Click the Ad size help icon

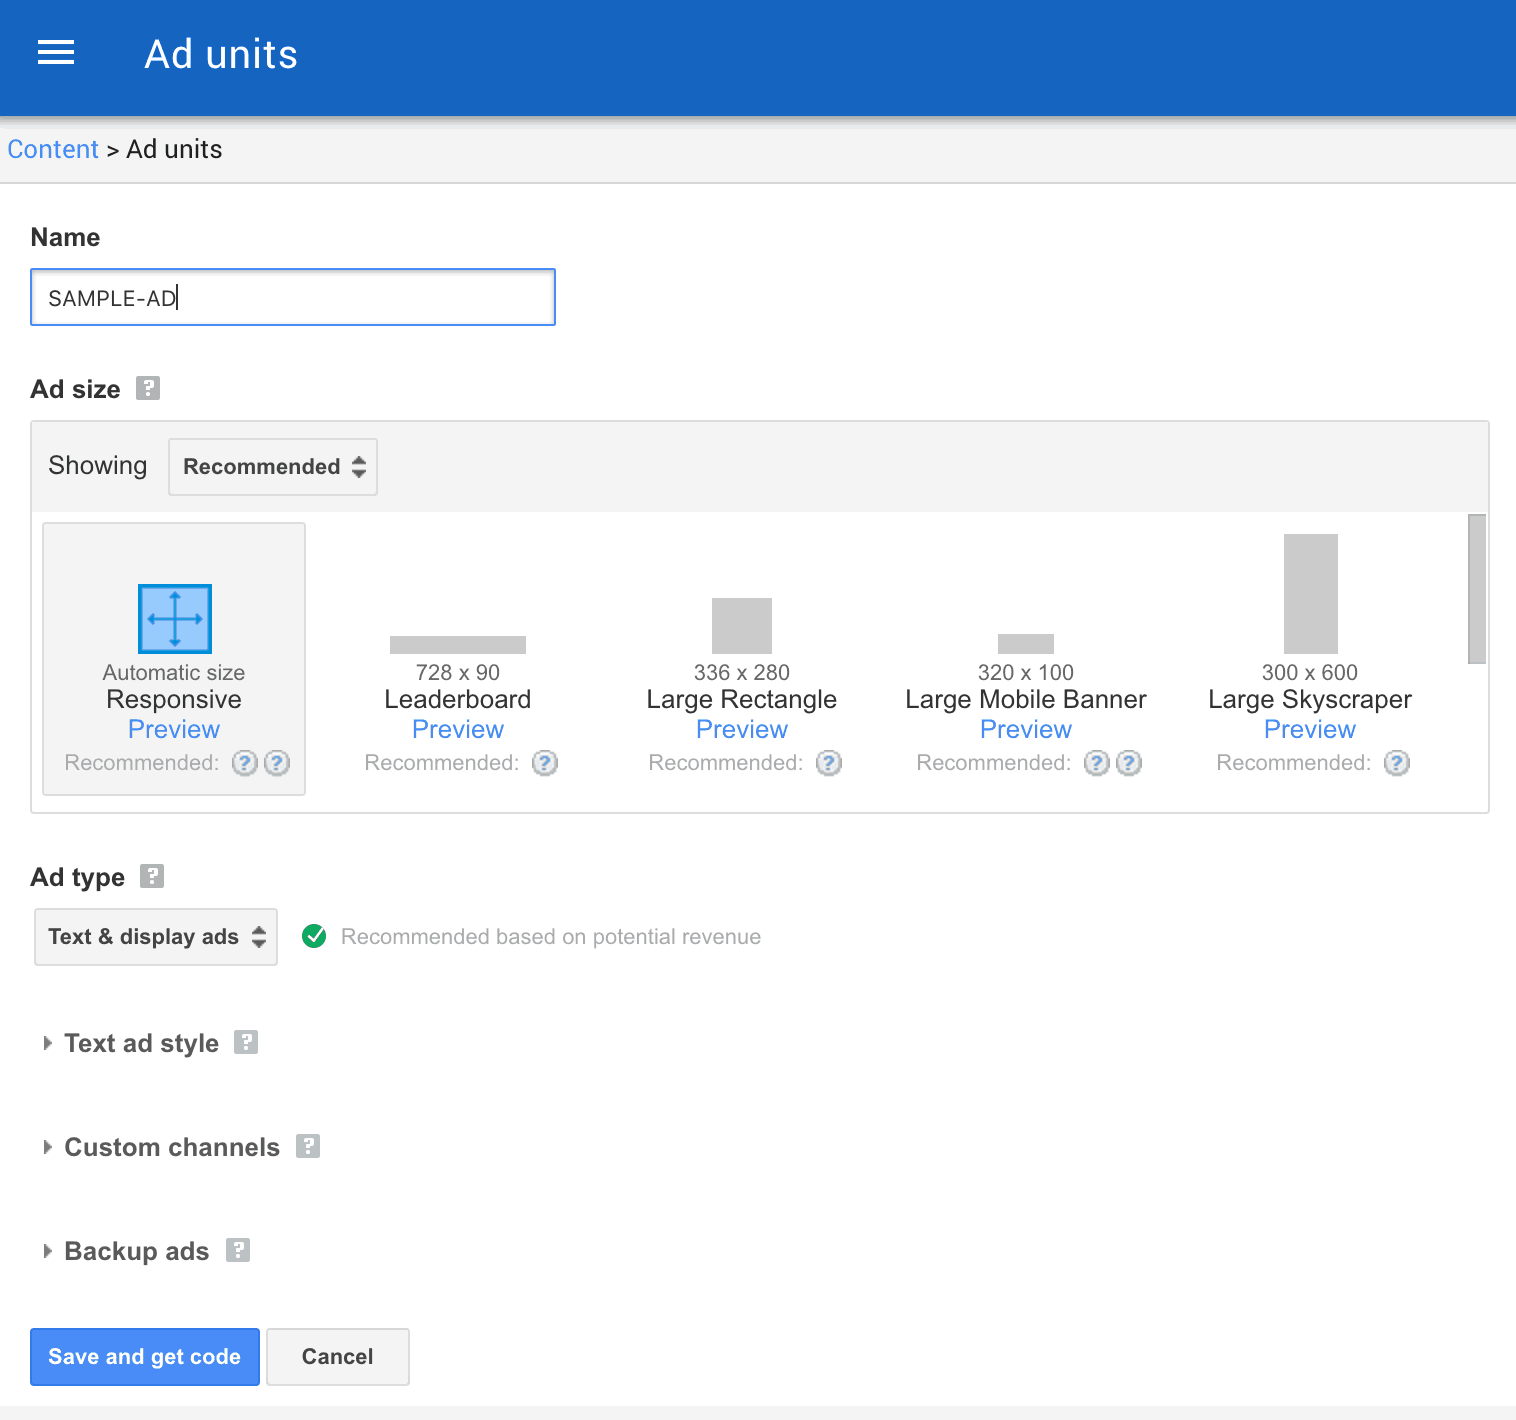(147, 388)
